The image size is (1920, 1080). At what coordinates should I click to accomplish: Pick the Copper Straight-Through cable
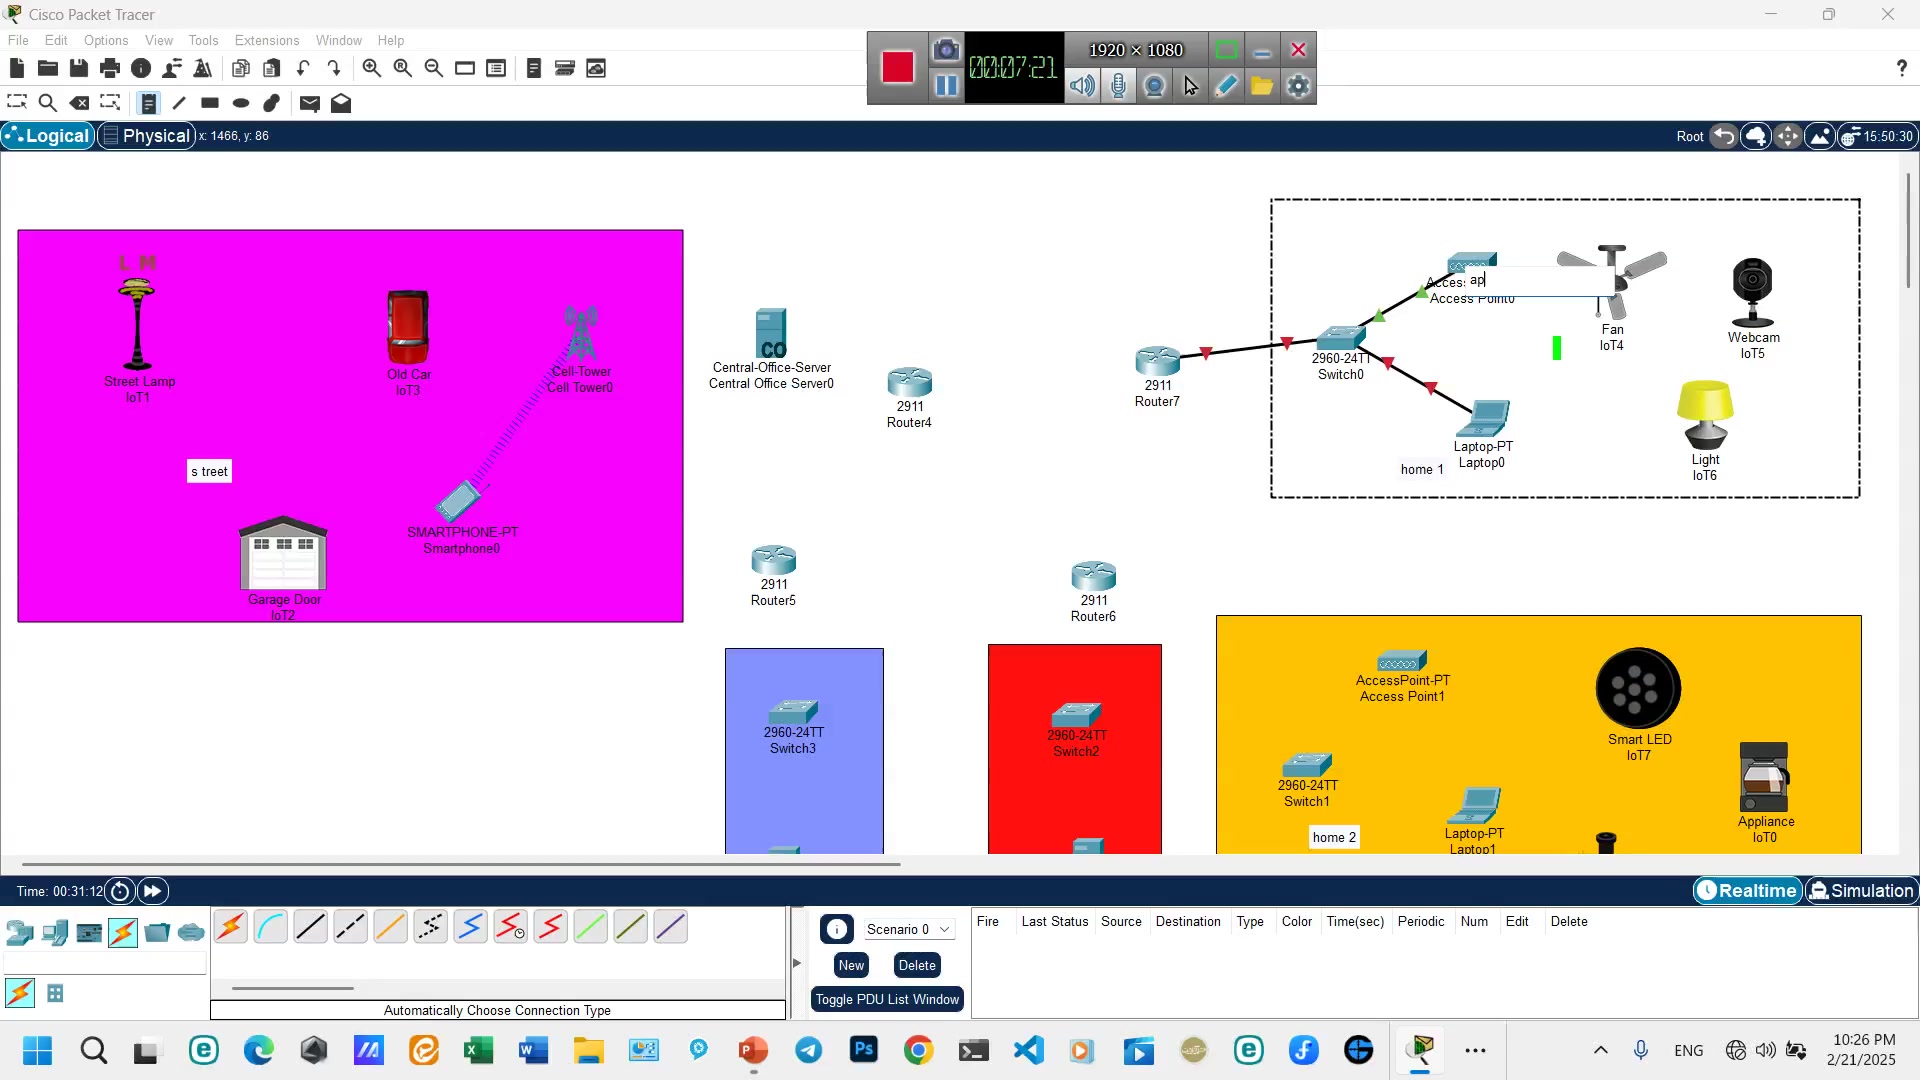coord(310,928)
